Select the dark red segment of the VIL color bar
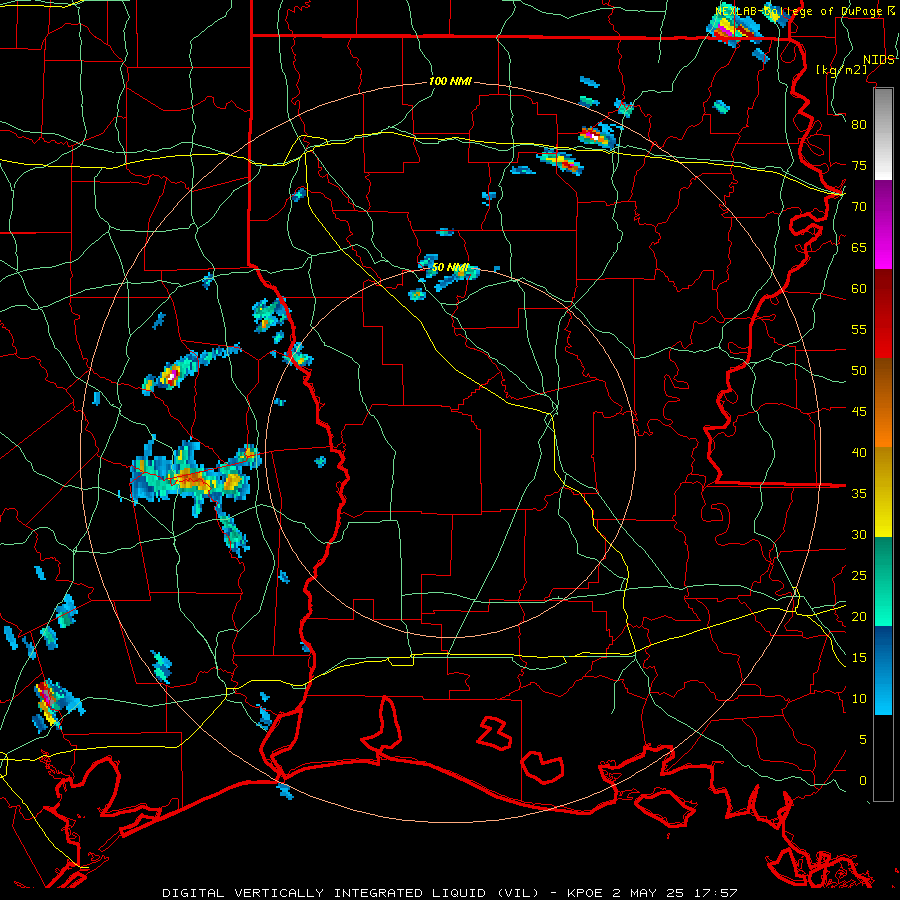The width and height of the screenshot is (900, 900). click(x=883, y=314)
